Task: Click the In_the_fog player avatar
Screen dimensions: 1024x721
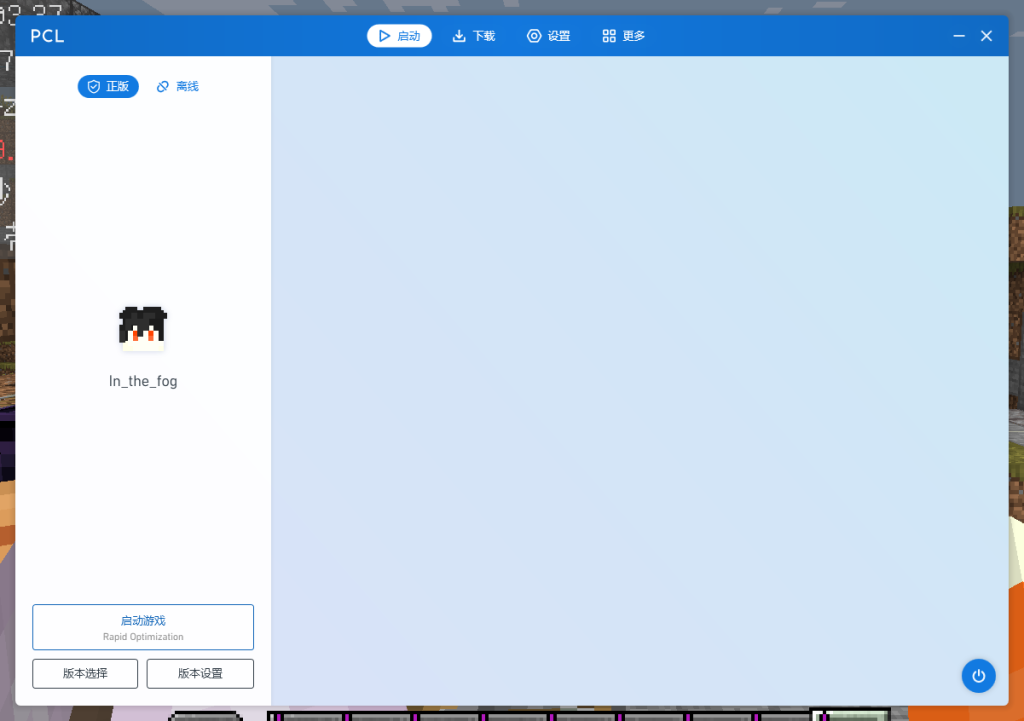Action: point(143,328)
